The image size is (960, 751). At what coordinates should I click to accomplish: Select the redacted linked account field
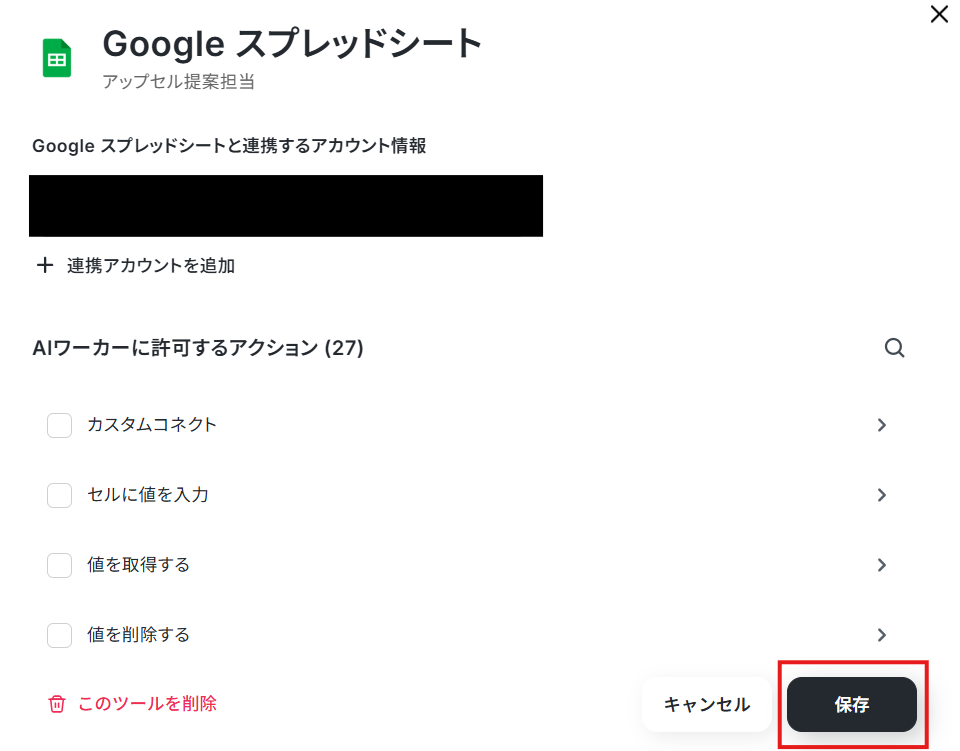pos(286,206)
